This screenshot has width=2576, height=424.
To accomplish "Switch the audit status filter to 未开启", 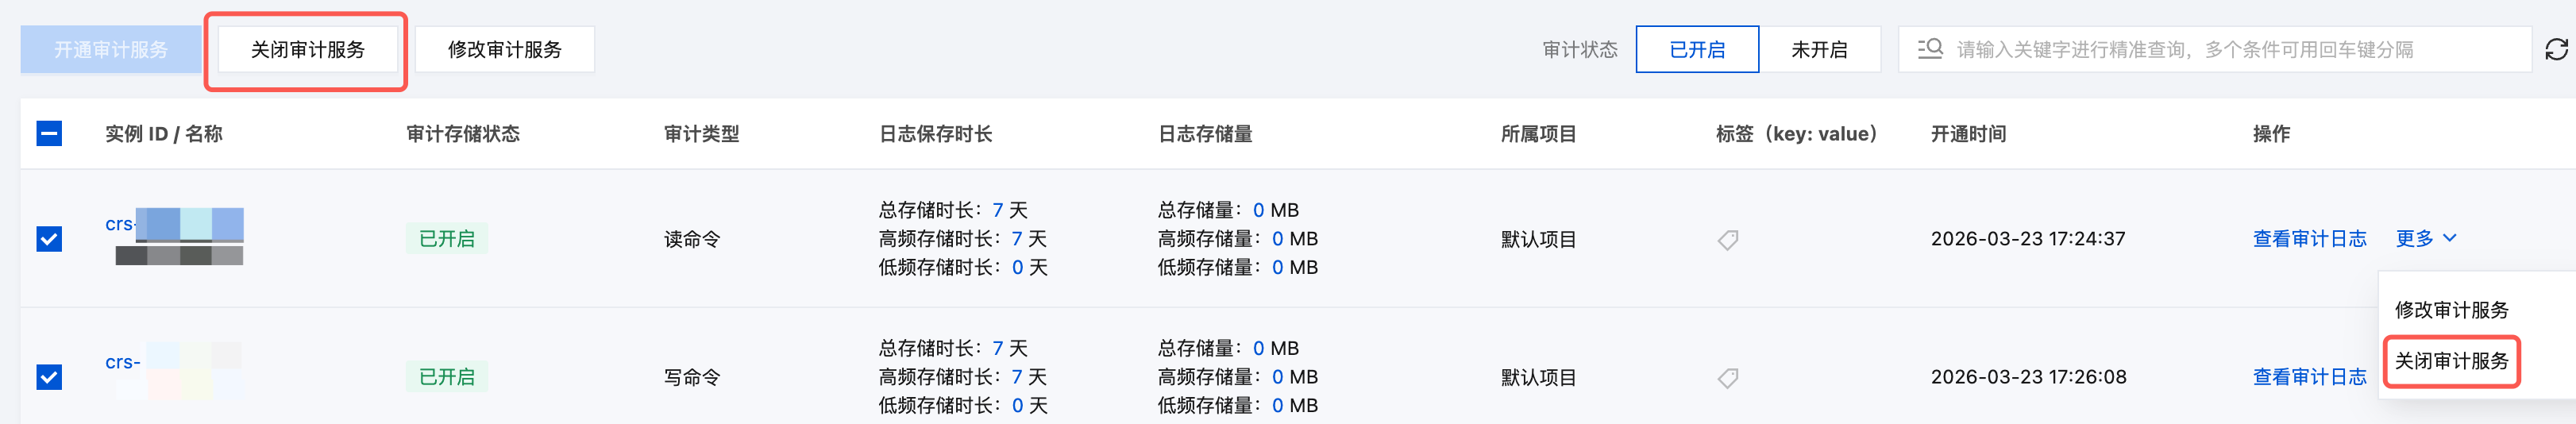I will click(x=1818, y=50).
